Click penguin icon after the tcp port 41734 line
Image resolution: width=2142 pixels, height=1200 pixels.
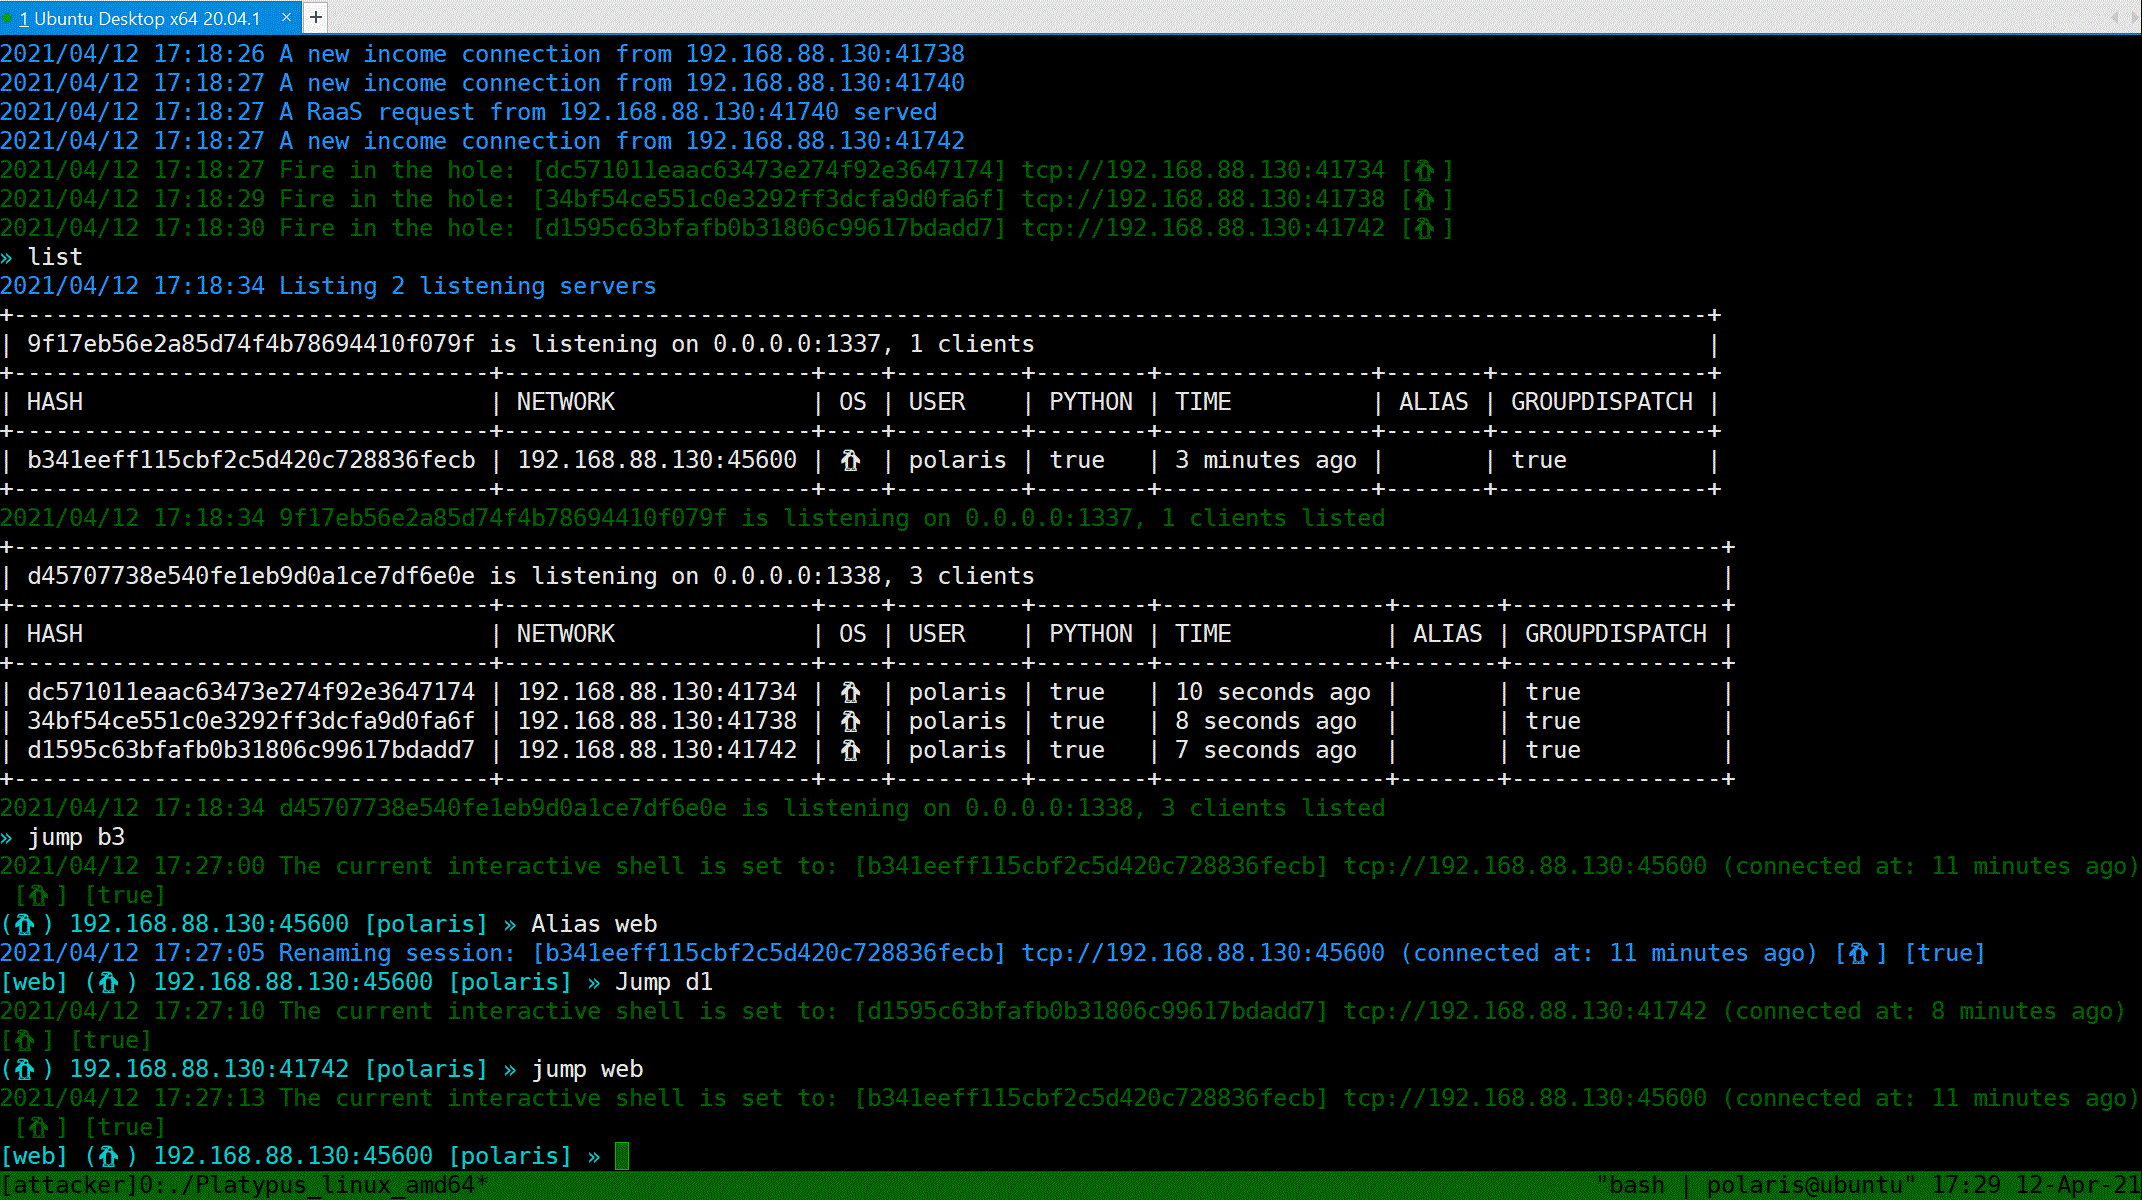pos(1424,170)
